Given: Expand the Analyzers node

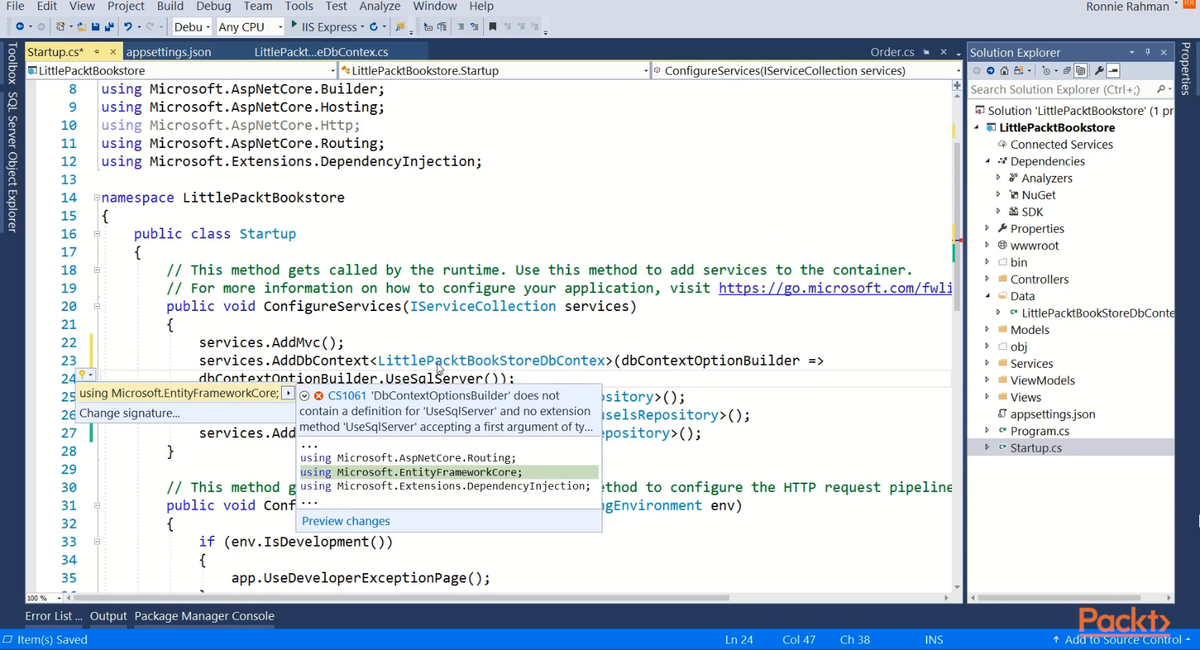Looking at the screenshot, I should click(x=998, y=178).
